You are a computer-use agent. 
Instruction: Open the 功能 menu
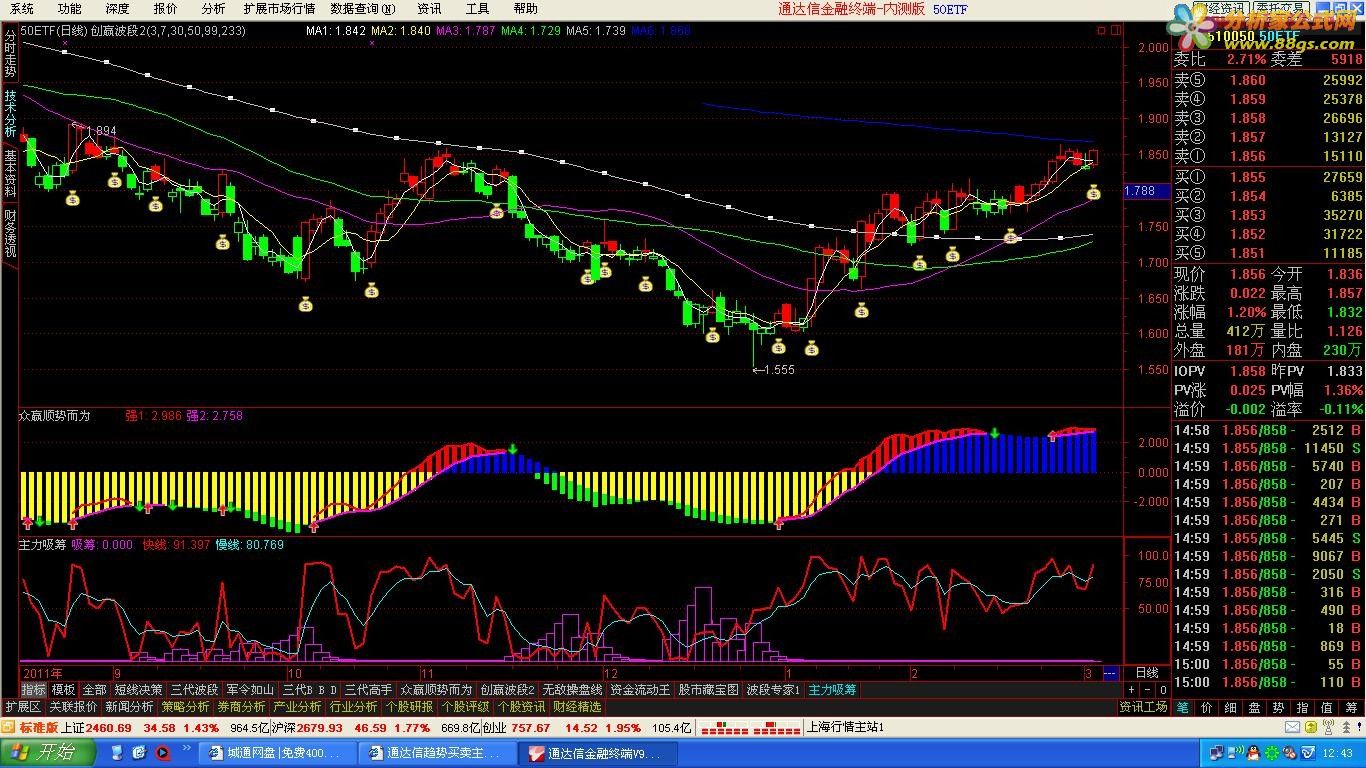(69, 9)
